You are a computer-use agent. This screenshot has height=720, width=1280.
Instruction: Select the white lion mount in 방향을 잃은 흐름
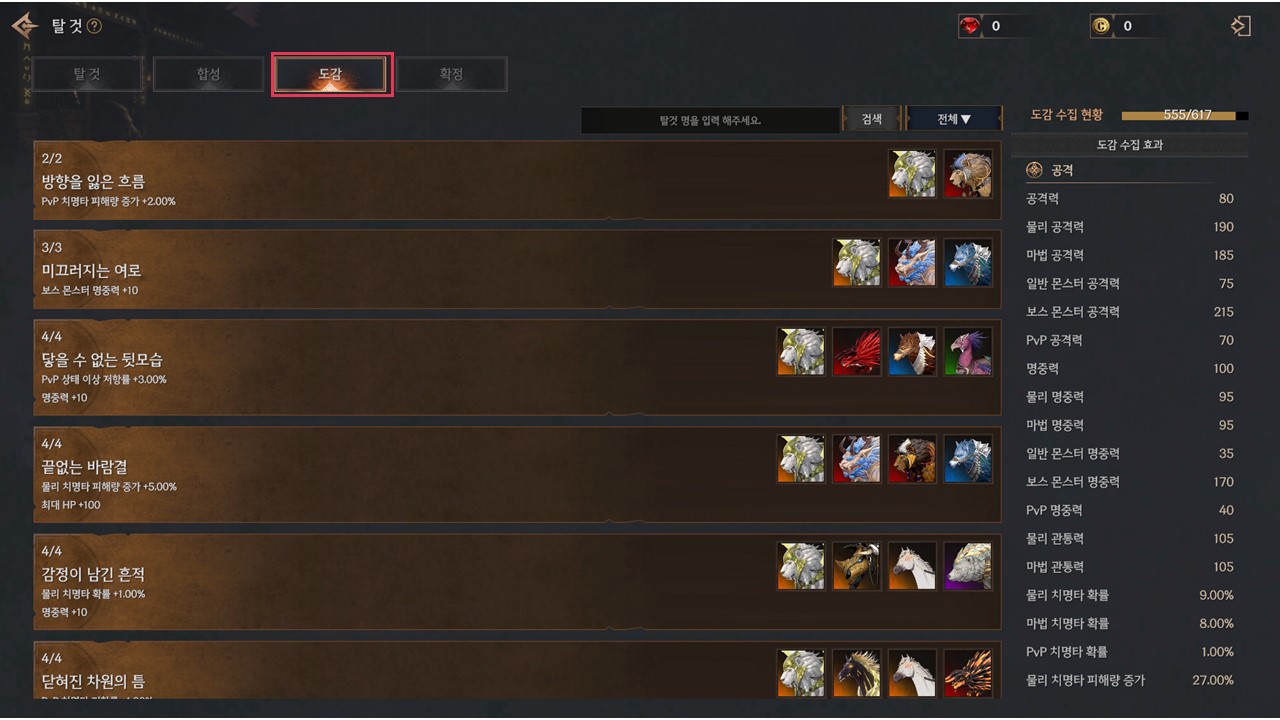point(913,174)
